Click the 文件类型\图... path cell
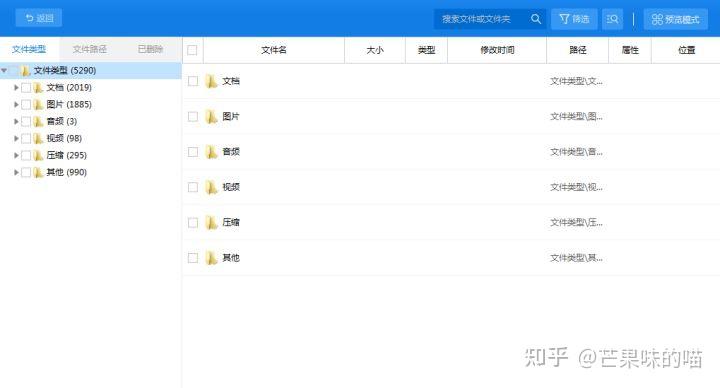This screenshot has height=388, width=720. [x=576, y=117]
